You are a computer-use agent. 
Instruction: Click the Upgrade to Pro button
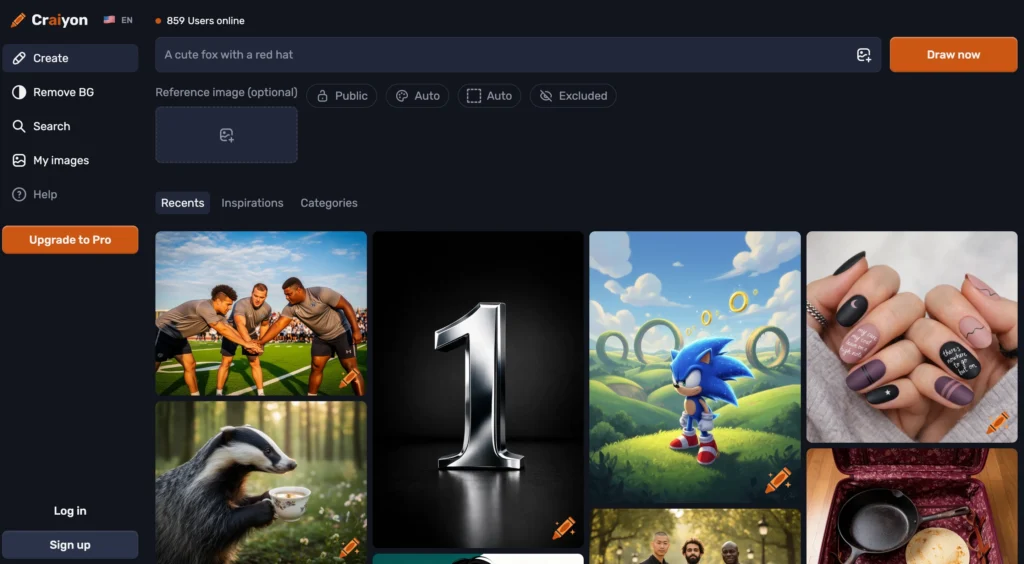[x=70, y=240]
